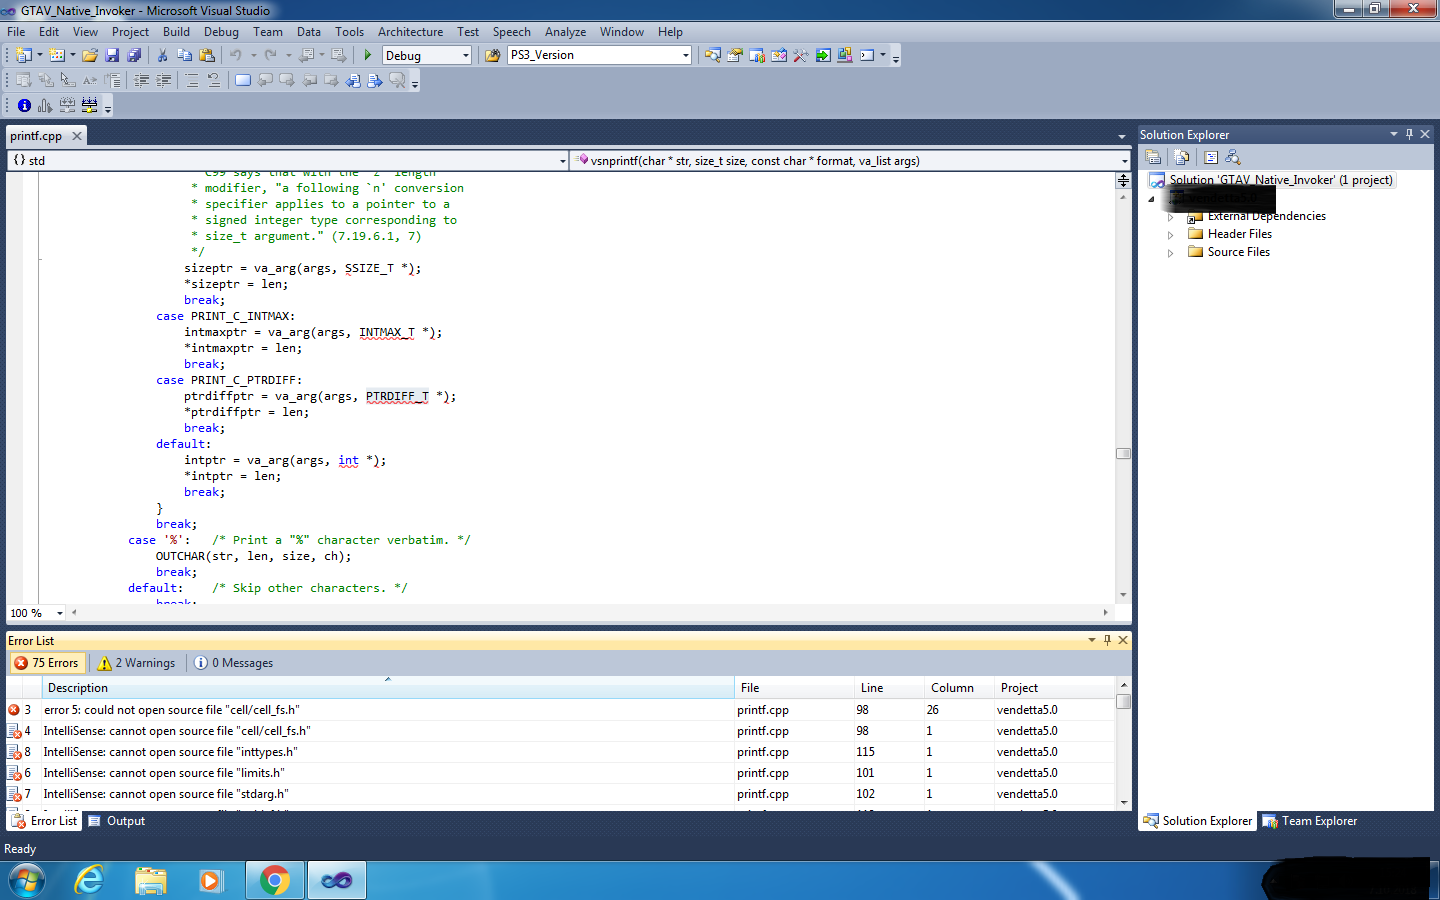Pin the Solution Explorer panel

pyautogui.click(x=1409, y=134)
